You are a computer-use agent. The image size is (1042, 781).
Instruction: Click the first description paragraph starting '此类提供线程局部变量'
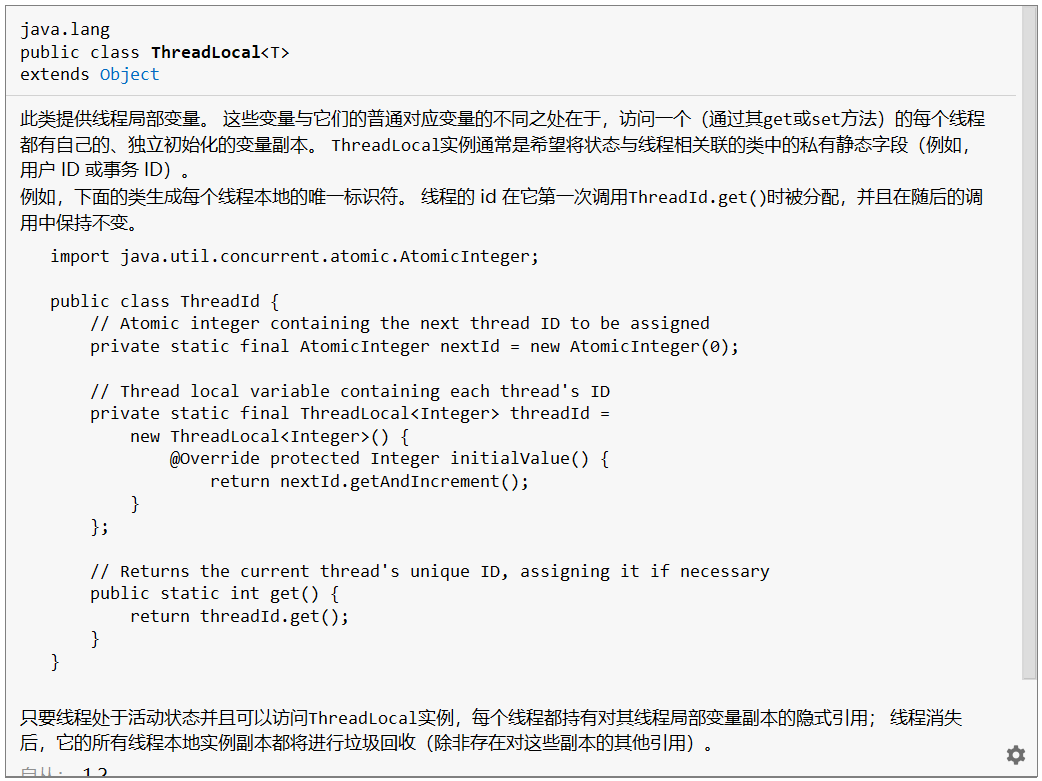(x=502, y=144)
